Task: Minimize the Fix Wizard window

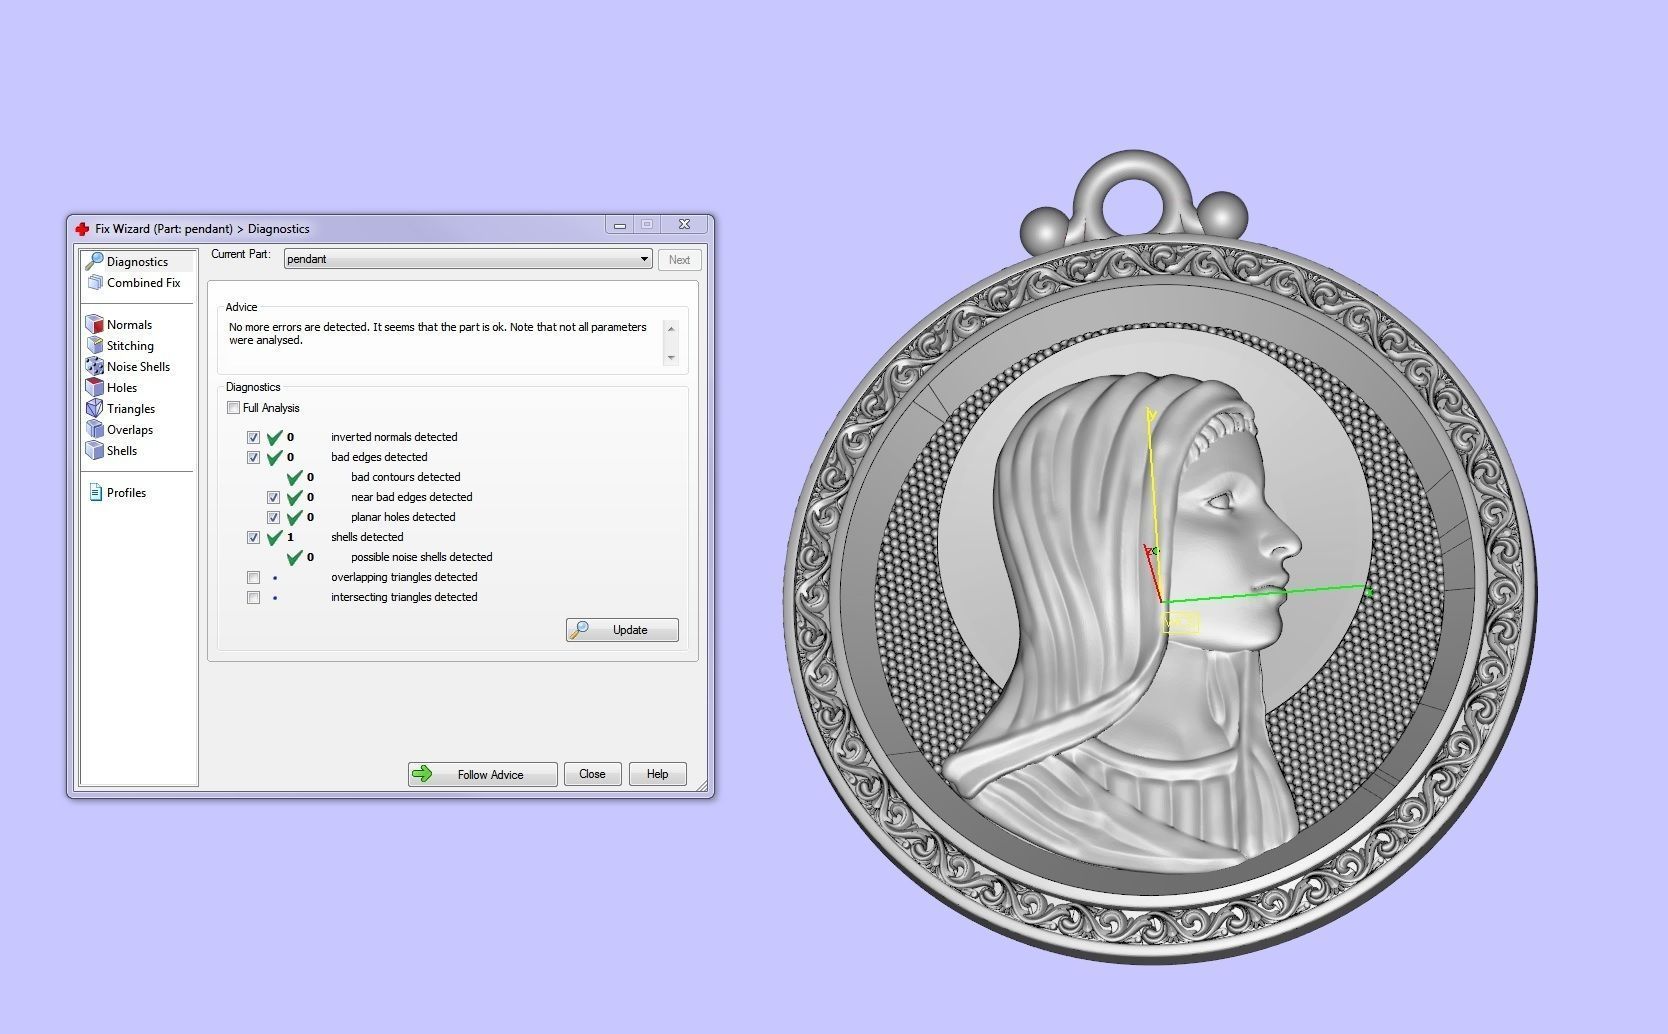Action: tap(619, 225)
